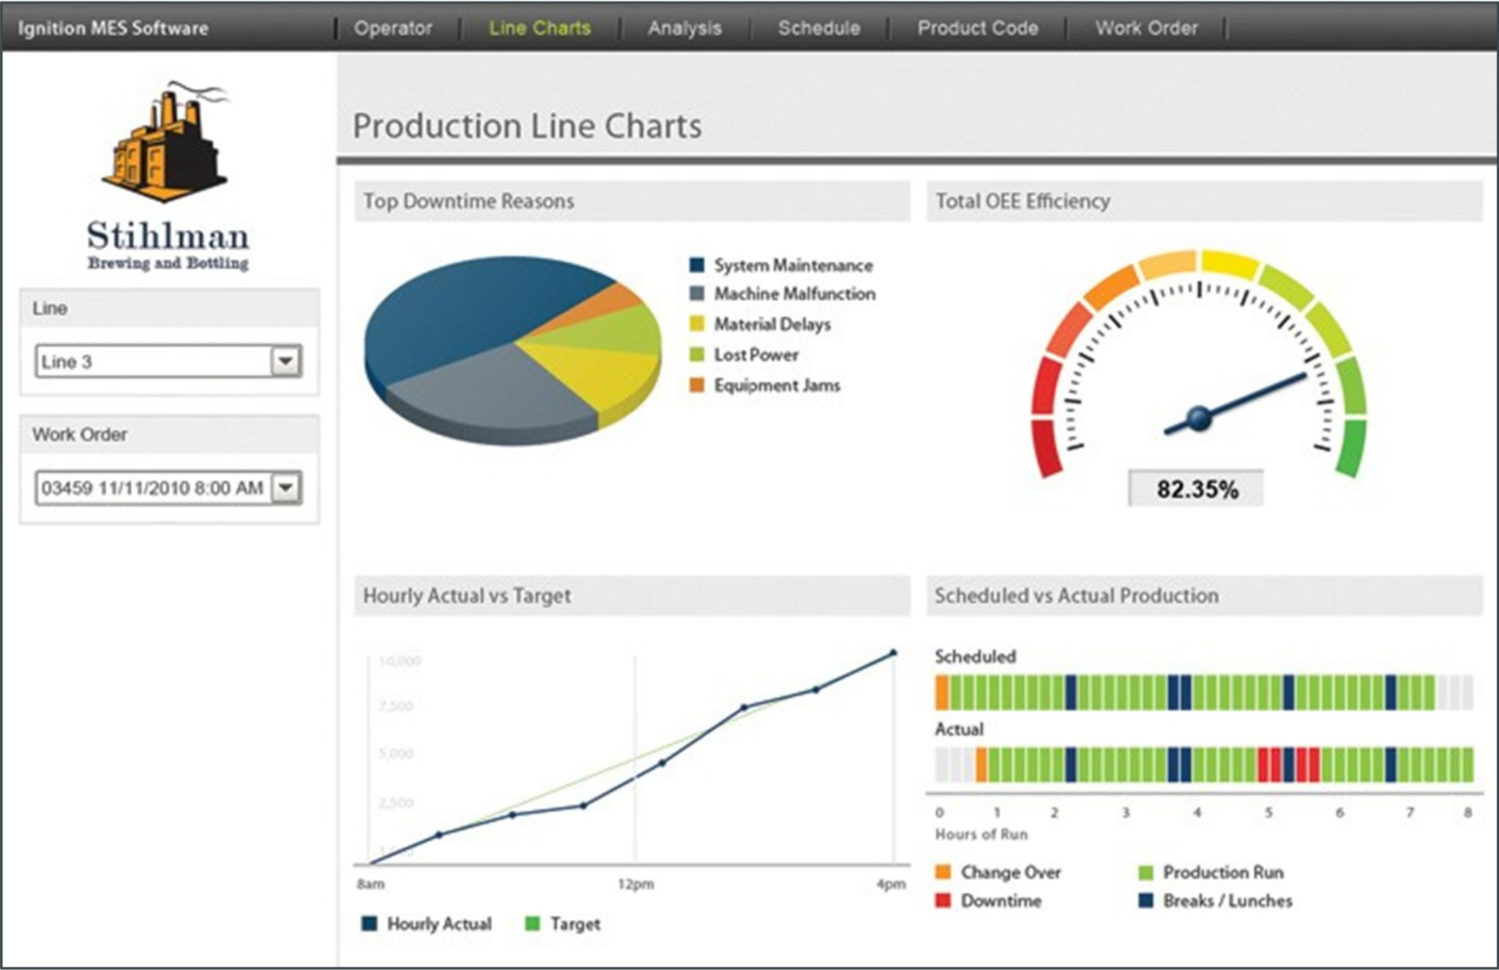Click the Change Over legend swatch

[x=943, y=872]
